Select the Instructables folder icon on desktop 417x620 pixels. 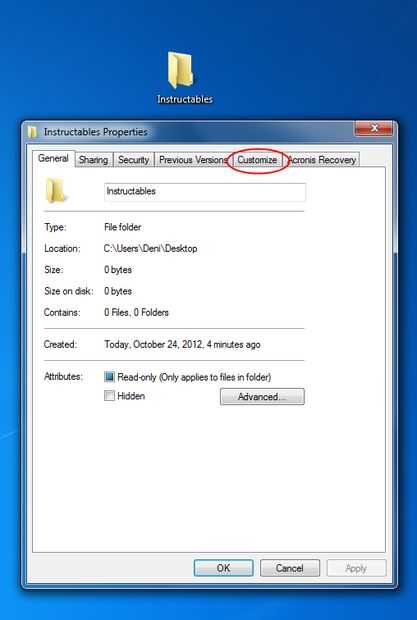click(181, 70)
